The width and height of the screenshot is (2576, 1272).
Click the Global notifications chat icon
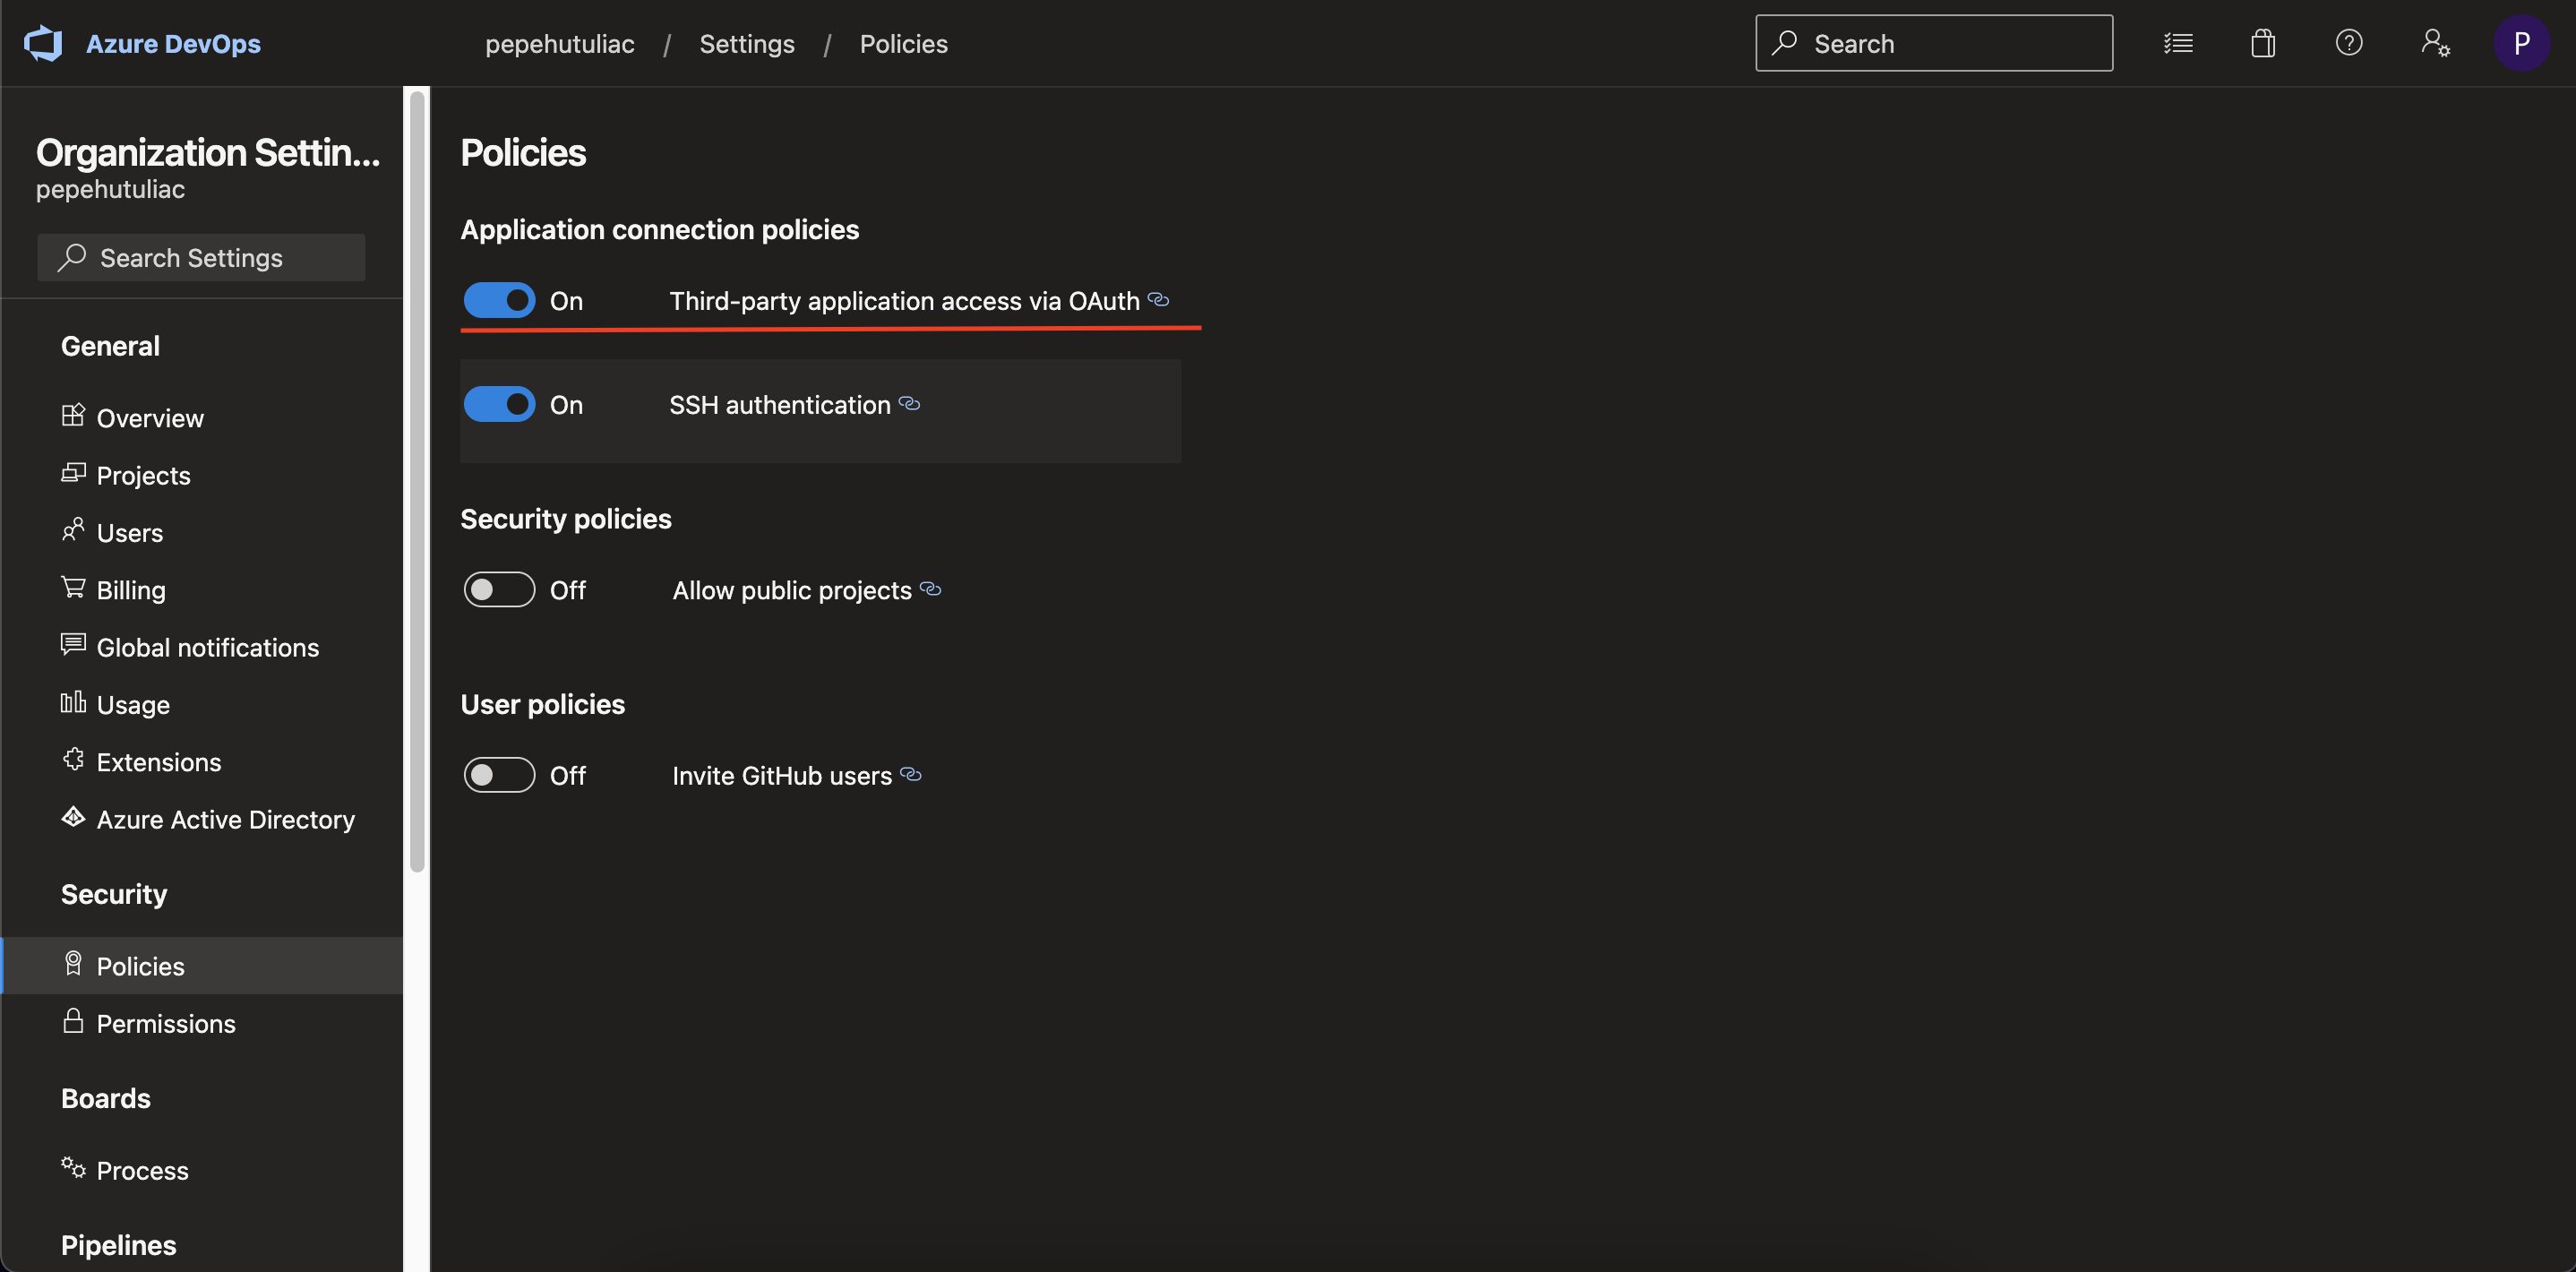tap(73, 644)
